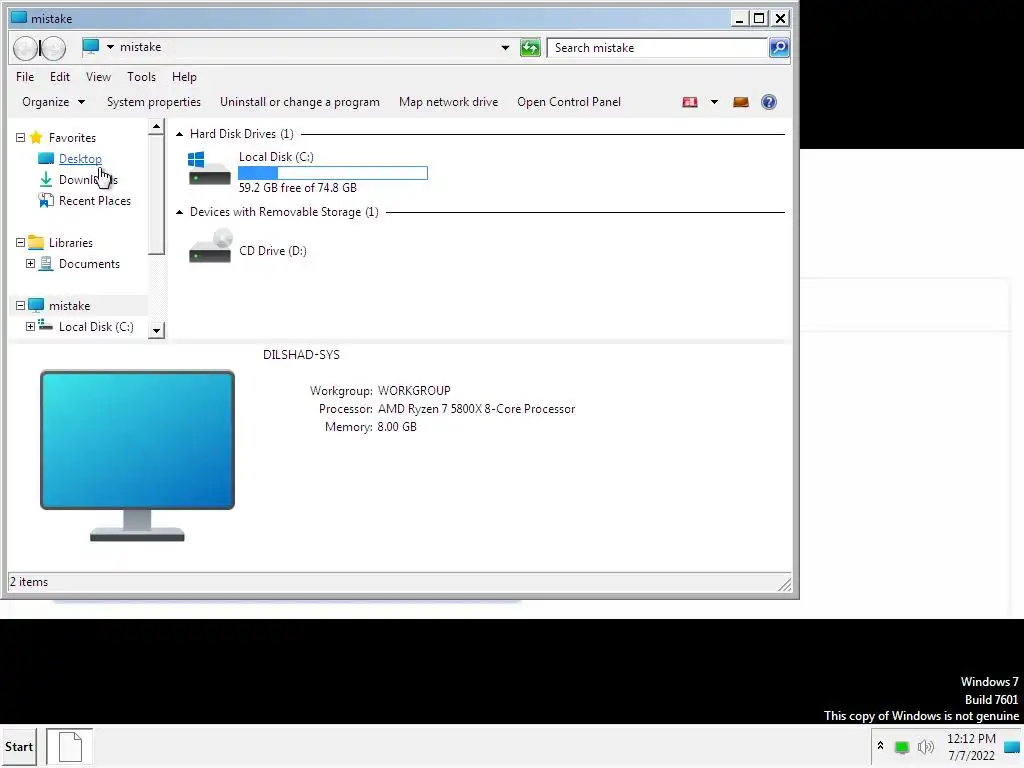Open the views options dropdown arrow

point(714,102)
